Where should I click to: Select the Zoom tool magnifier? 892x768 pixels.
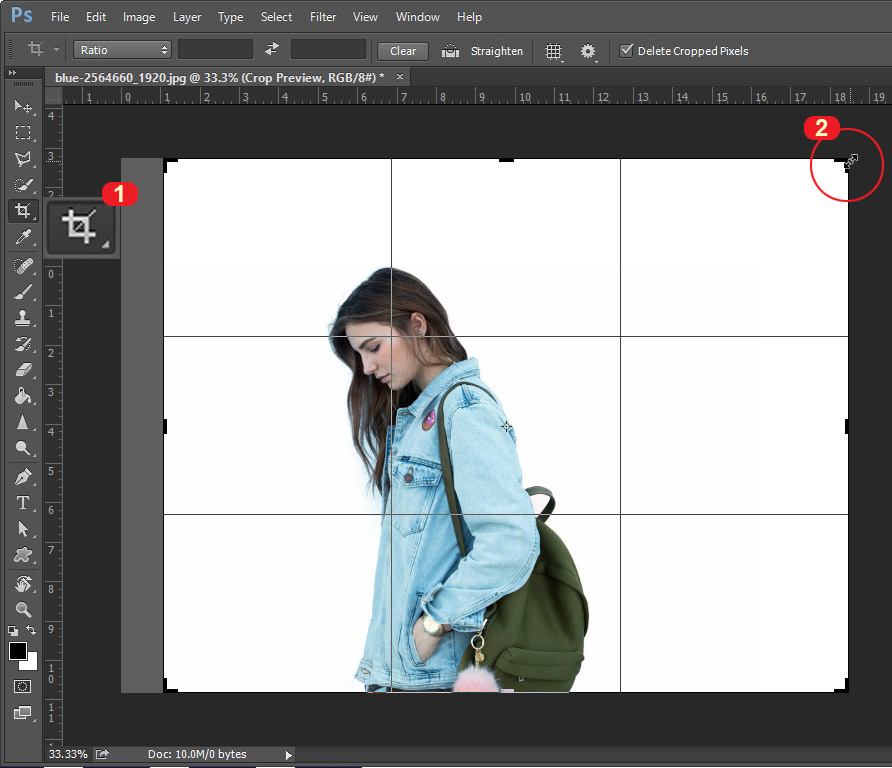(23, 609)
